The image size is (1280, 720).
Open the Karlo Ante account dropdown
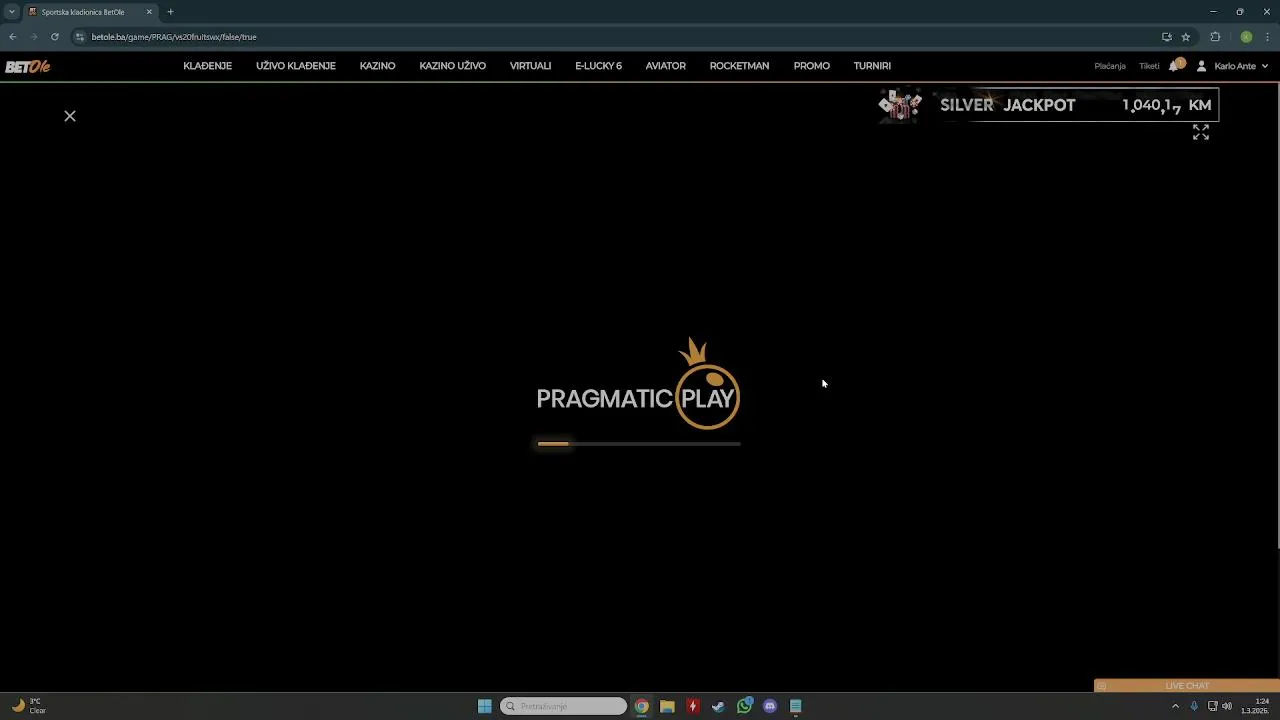coord(1240,66)
